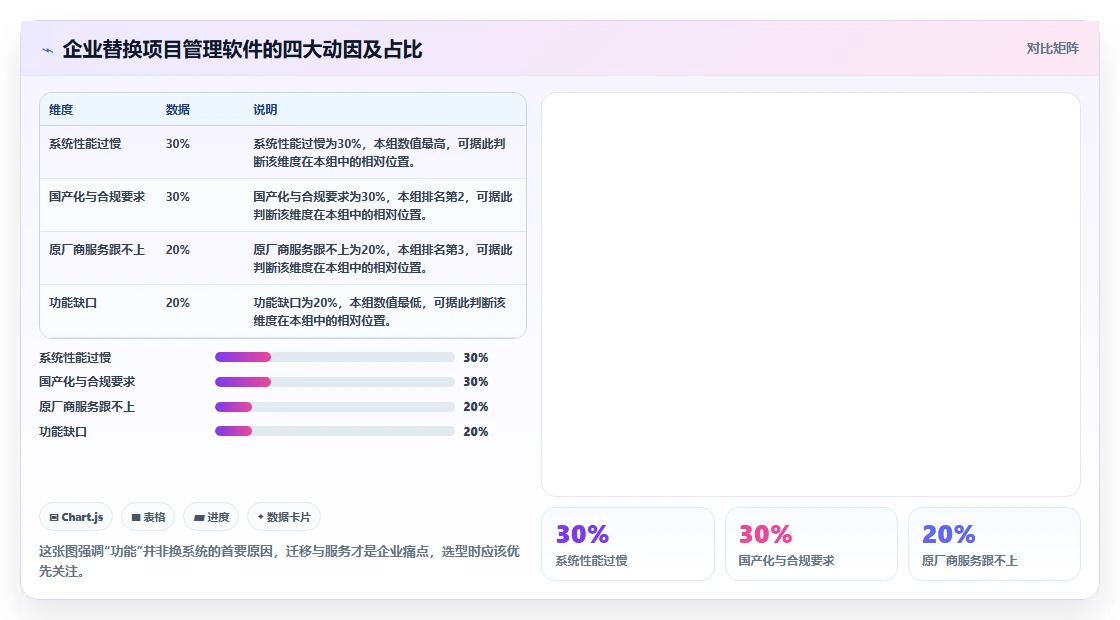The height and width of the screenshot is (620, 1120).
Task: Click the 30% data cell in 国产化与合规要求 row
Action: (178, 196)
